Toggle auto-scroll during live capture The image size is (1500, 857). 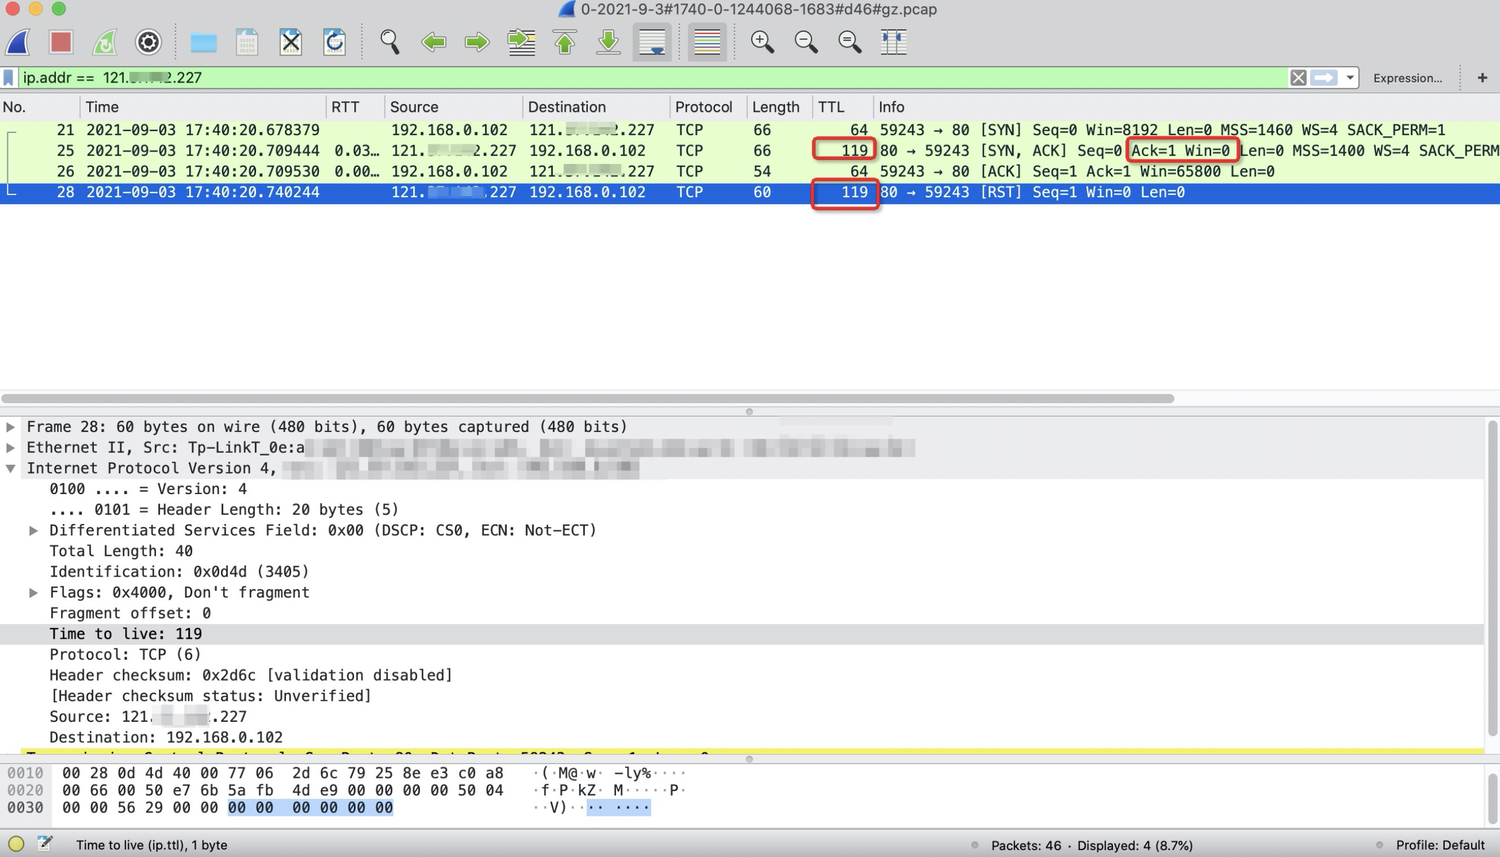click(652, 42)
